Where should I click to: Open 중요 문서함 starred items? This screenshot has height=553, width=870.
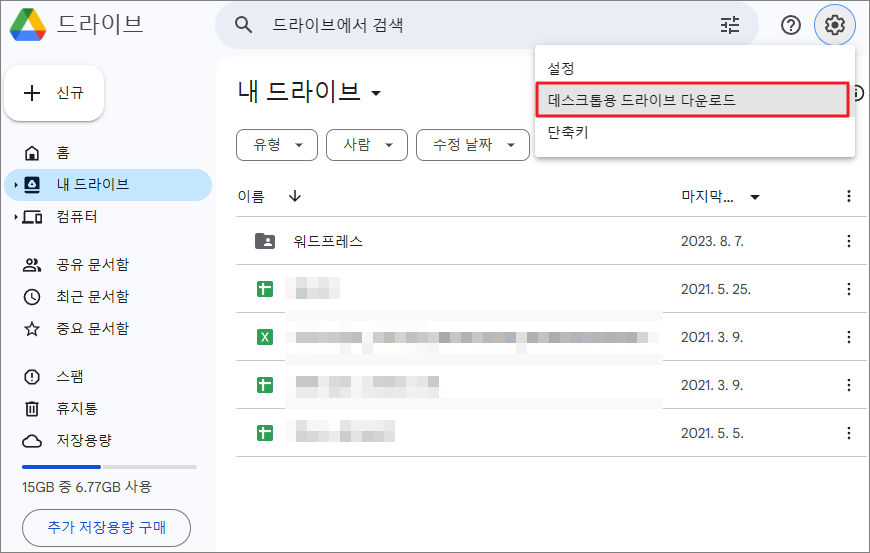click(91, 329)
